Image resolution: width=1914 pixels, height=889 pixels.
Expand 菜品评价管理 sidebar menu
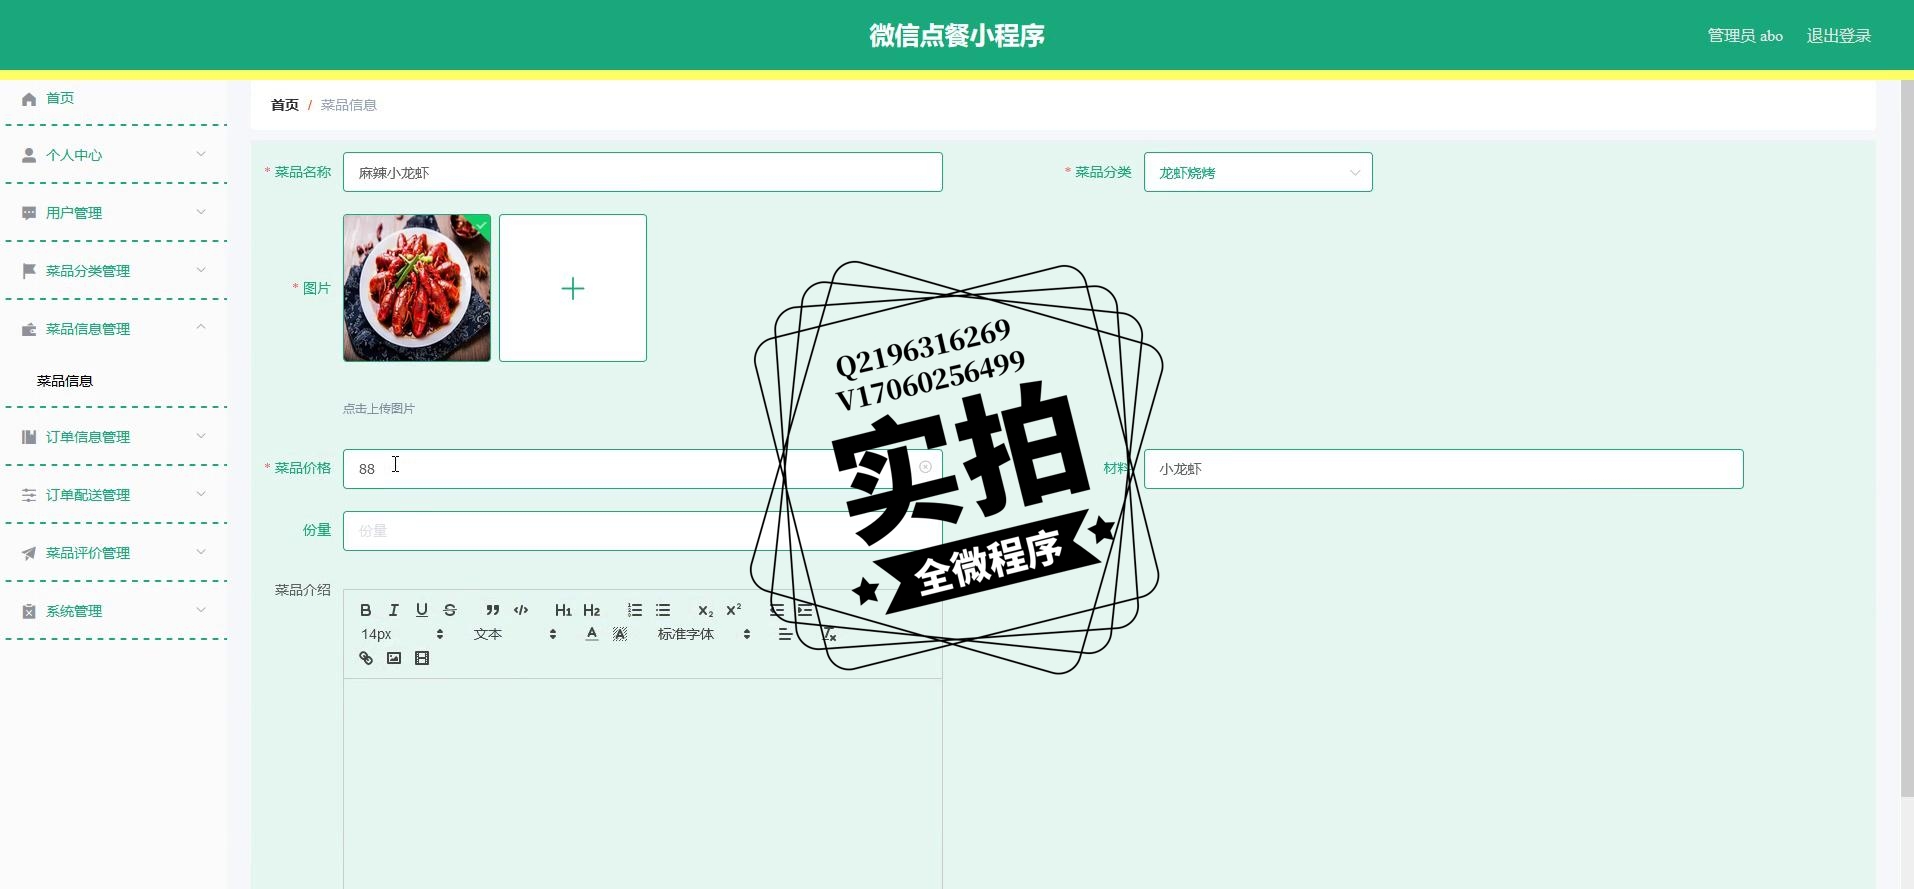[115, 553]
